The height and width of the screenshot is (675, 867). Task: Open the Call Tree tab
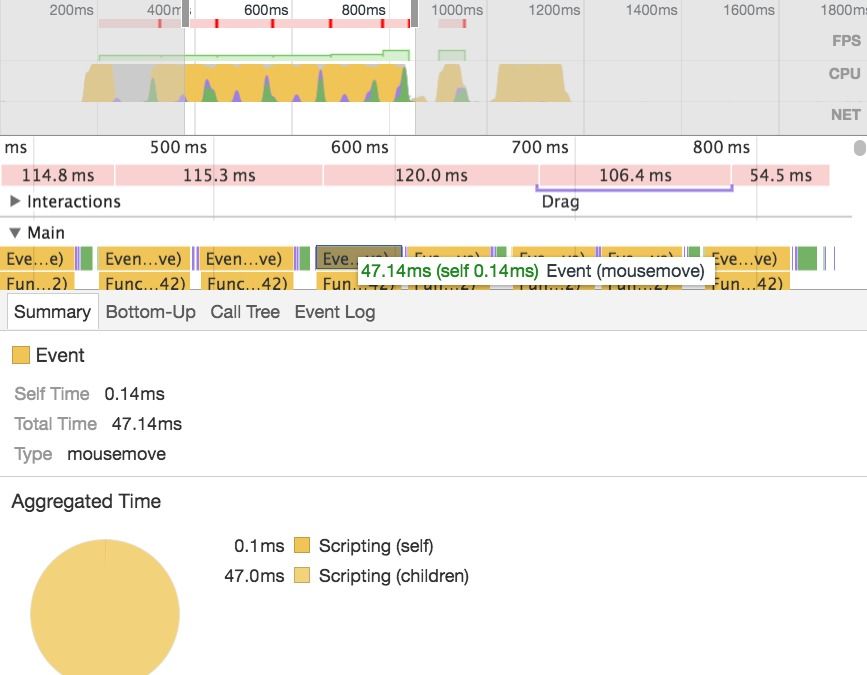coord(245,312)
